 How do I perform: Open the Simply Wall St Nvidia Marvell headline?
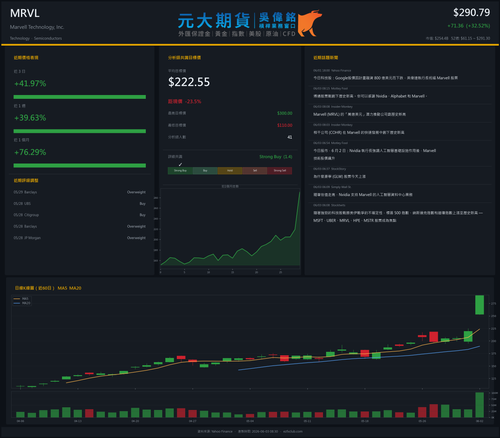pyautogui.click(x=363, y=194)
